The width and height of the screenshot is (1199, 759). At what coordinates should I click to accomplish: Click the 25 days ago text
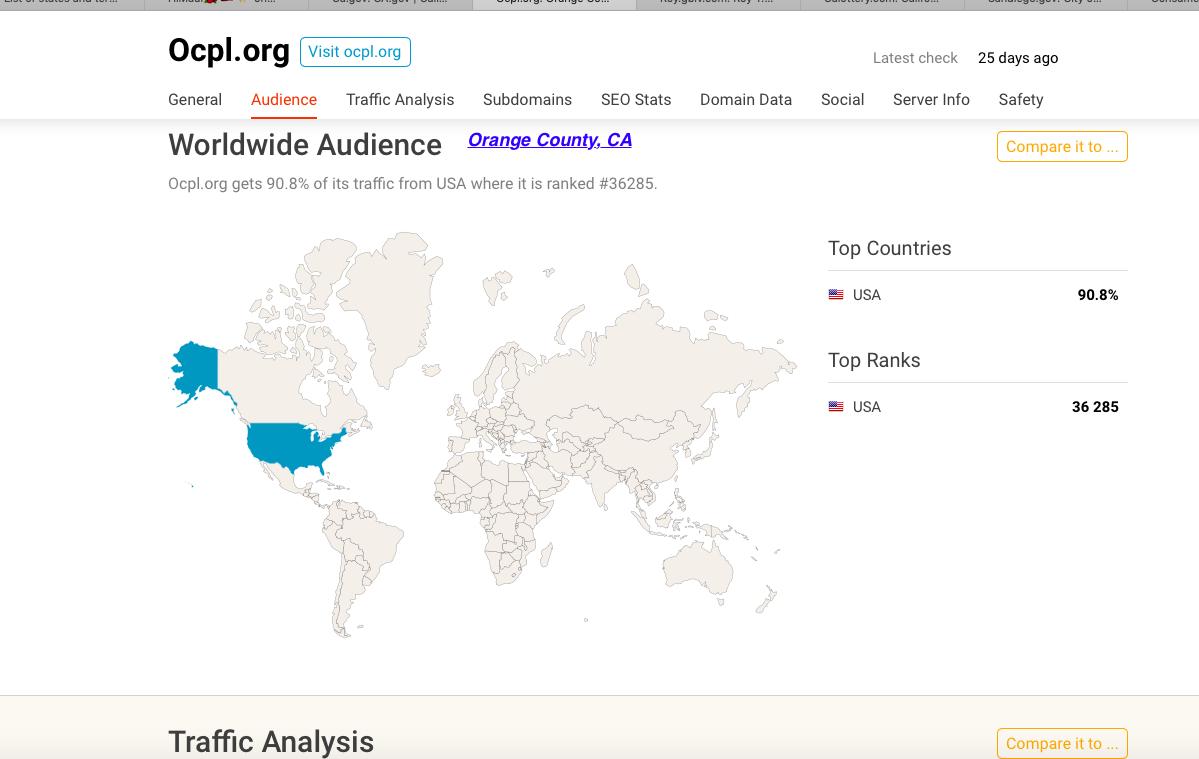(x=1018, y=58)
